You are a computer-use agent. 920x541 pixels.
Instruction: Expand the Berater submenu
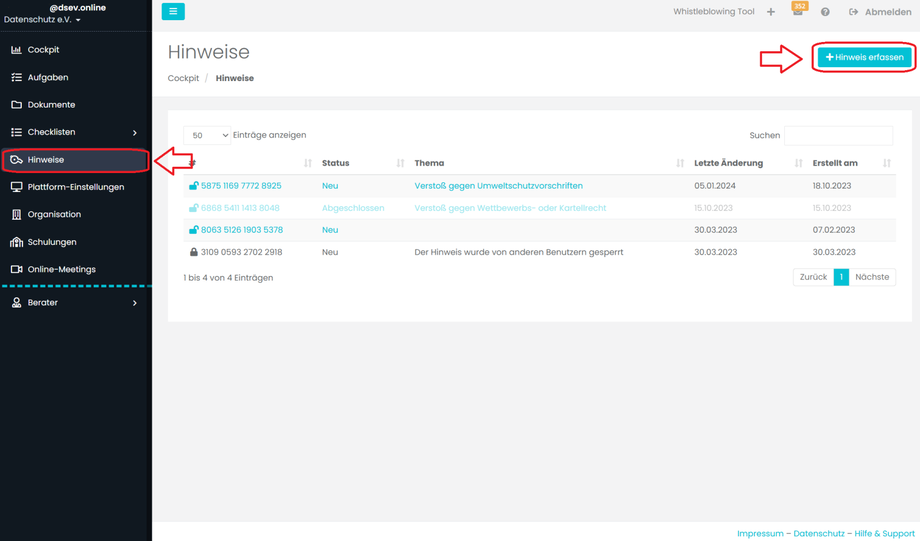(x=135, y=302)
